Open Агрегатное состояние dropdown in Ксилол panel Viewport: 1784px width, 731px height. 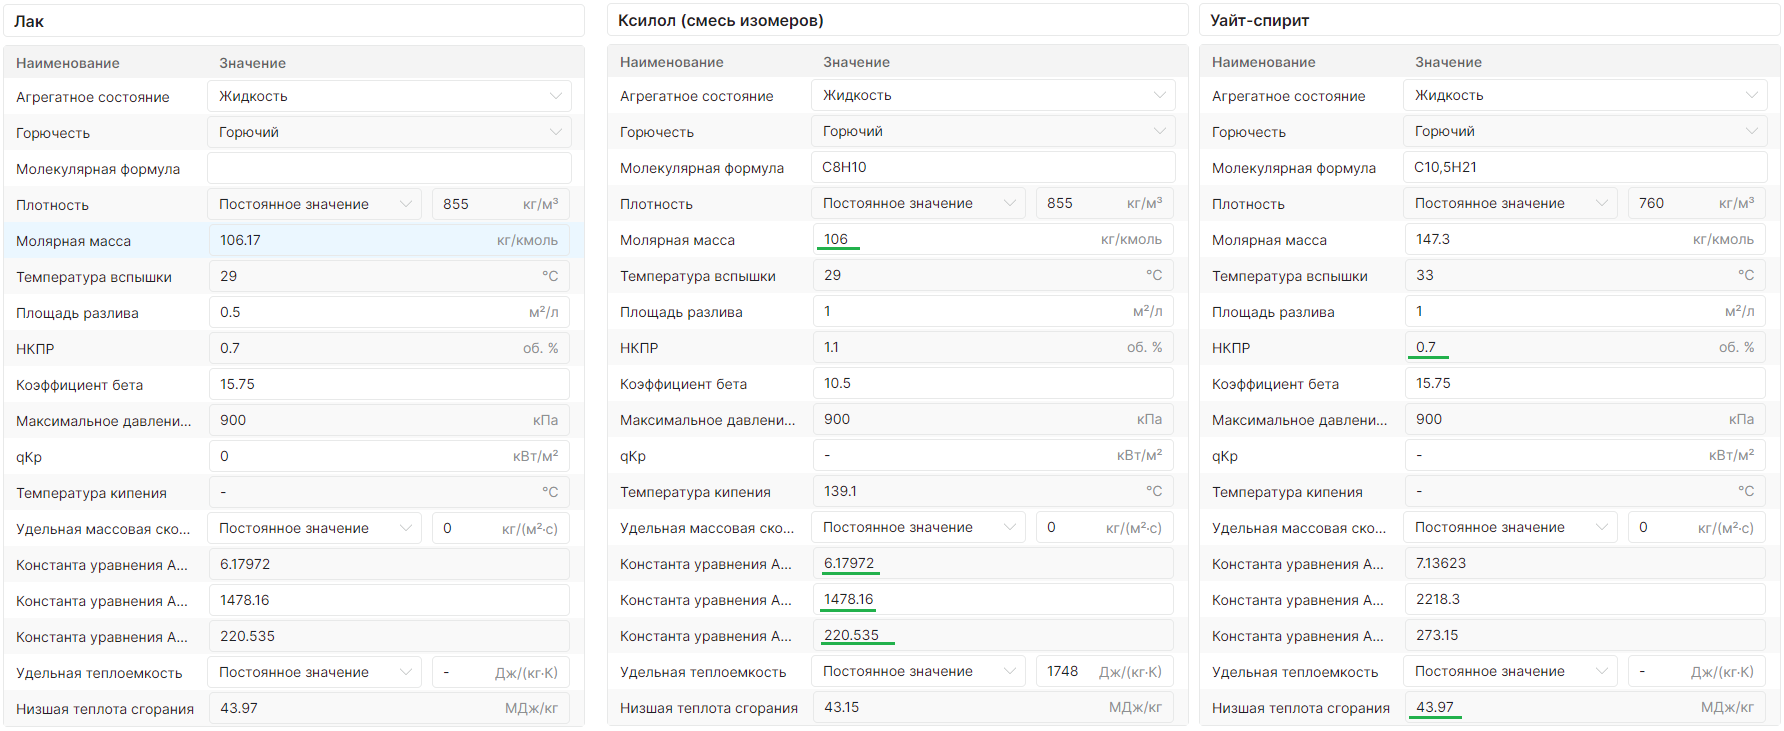pos(993,95)
